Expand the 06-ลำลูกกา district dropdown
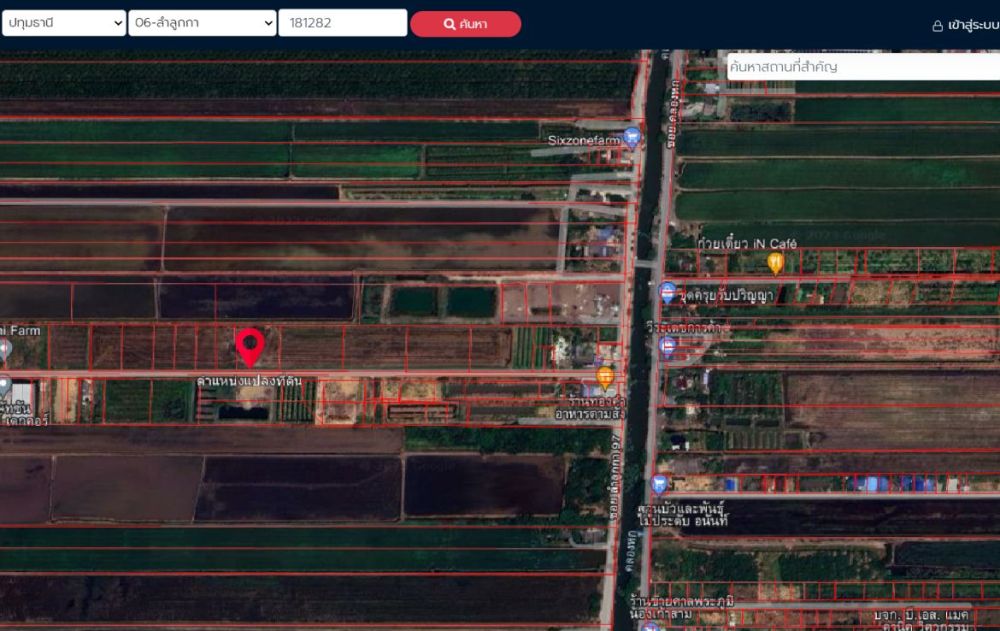The width and height of the screenshot is (1000, 631). tap(202, 23)
